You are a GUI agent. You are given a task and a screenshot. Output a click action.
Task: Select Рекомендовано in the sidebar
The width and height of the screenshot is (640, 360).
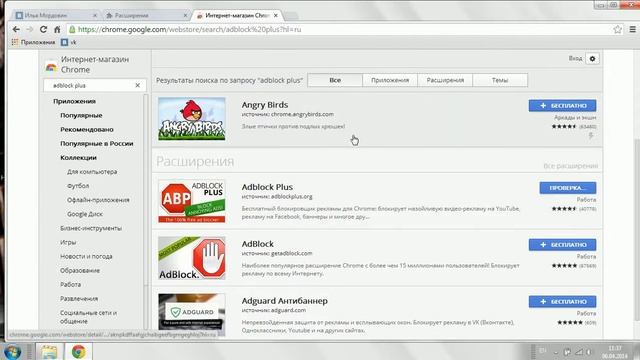point(87,129)
